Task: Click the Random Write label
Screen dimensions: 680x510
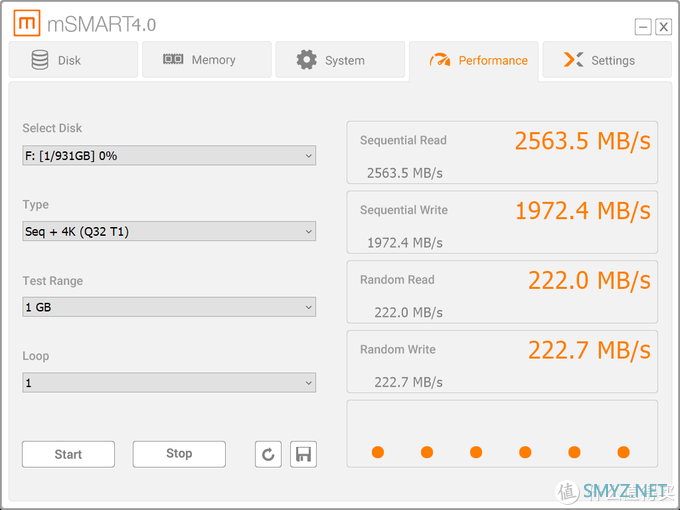Action: point(398,350)
